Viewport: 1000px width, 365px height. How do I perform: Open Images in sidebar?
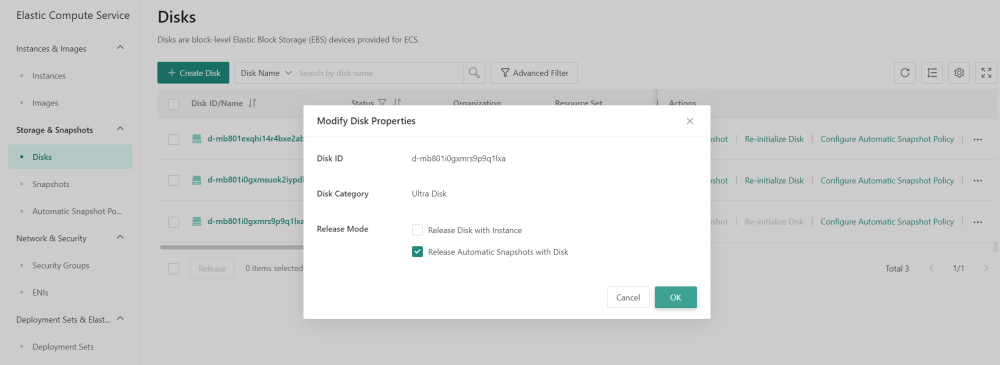click(x=45, y=103)
